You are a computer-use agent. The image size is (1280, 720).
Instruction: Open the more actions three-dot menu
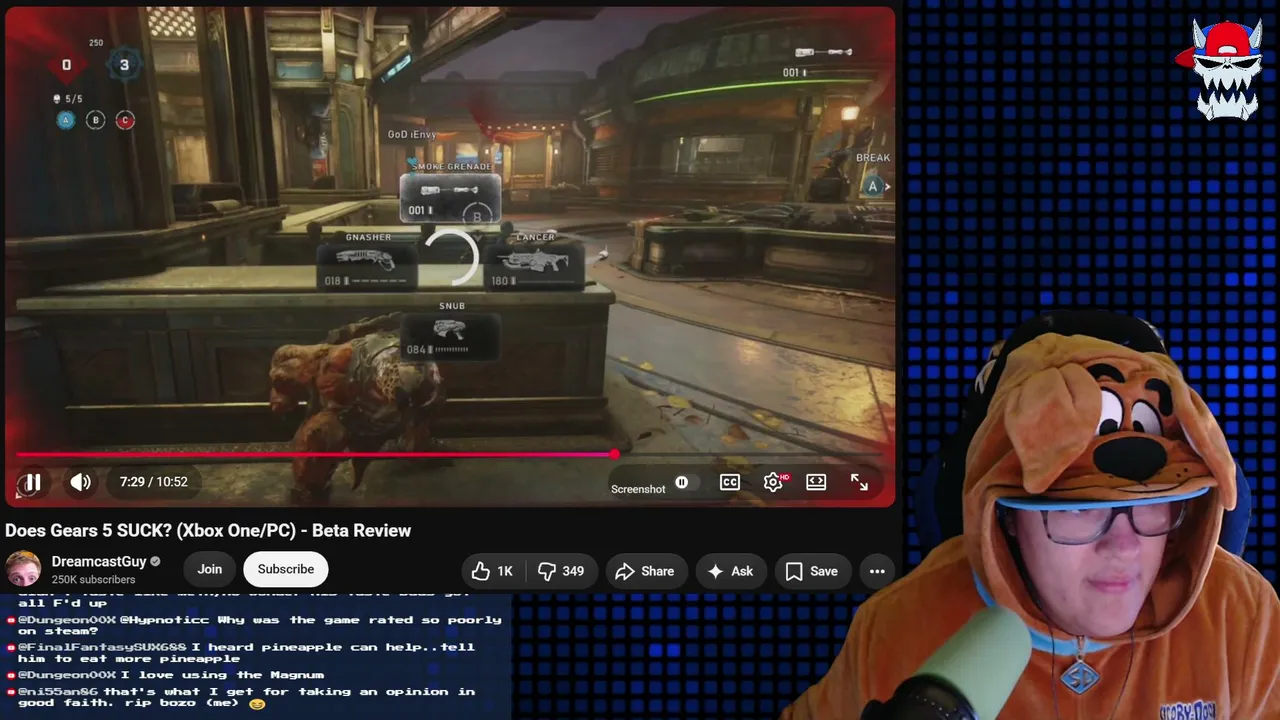[x=877, y=571]
